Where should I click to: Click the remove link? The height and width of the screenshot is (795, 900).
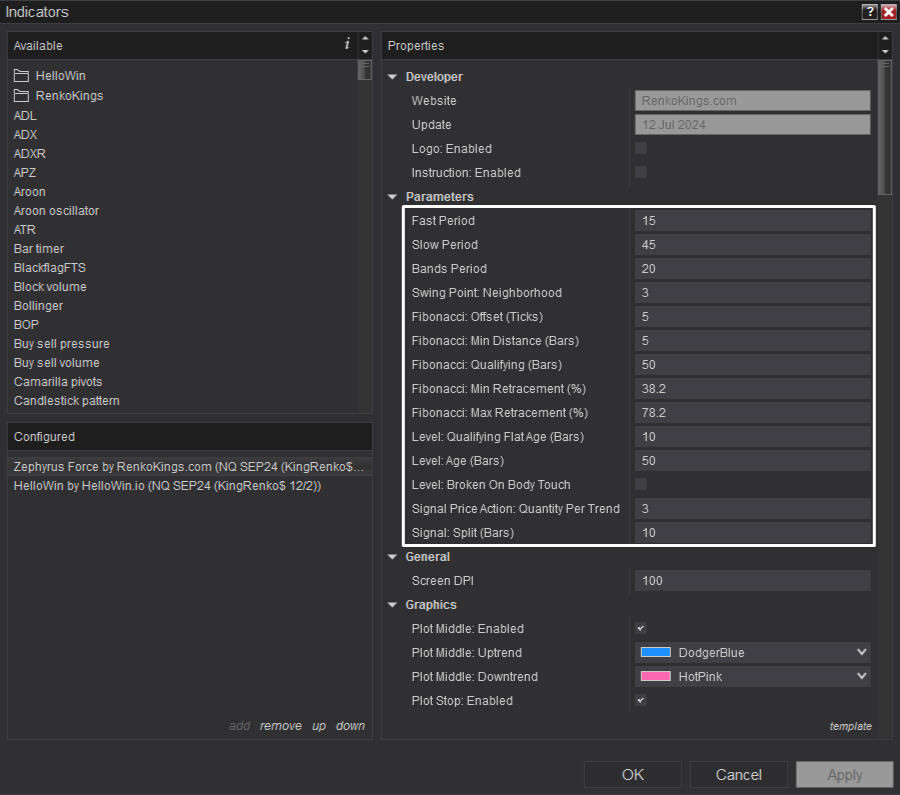tap(280, 726)
